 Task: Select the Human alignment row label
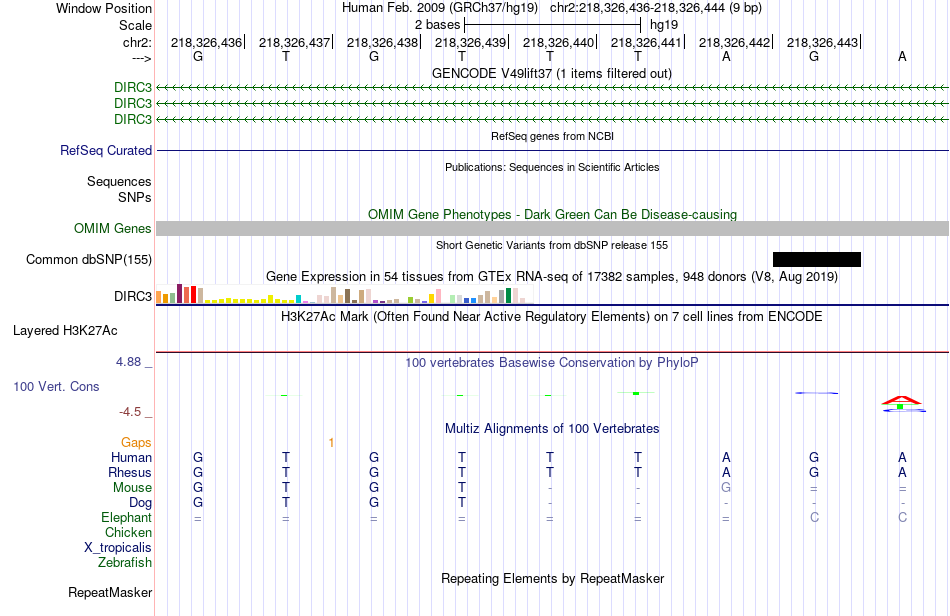pos(131,457)
